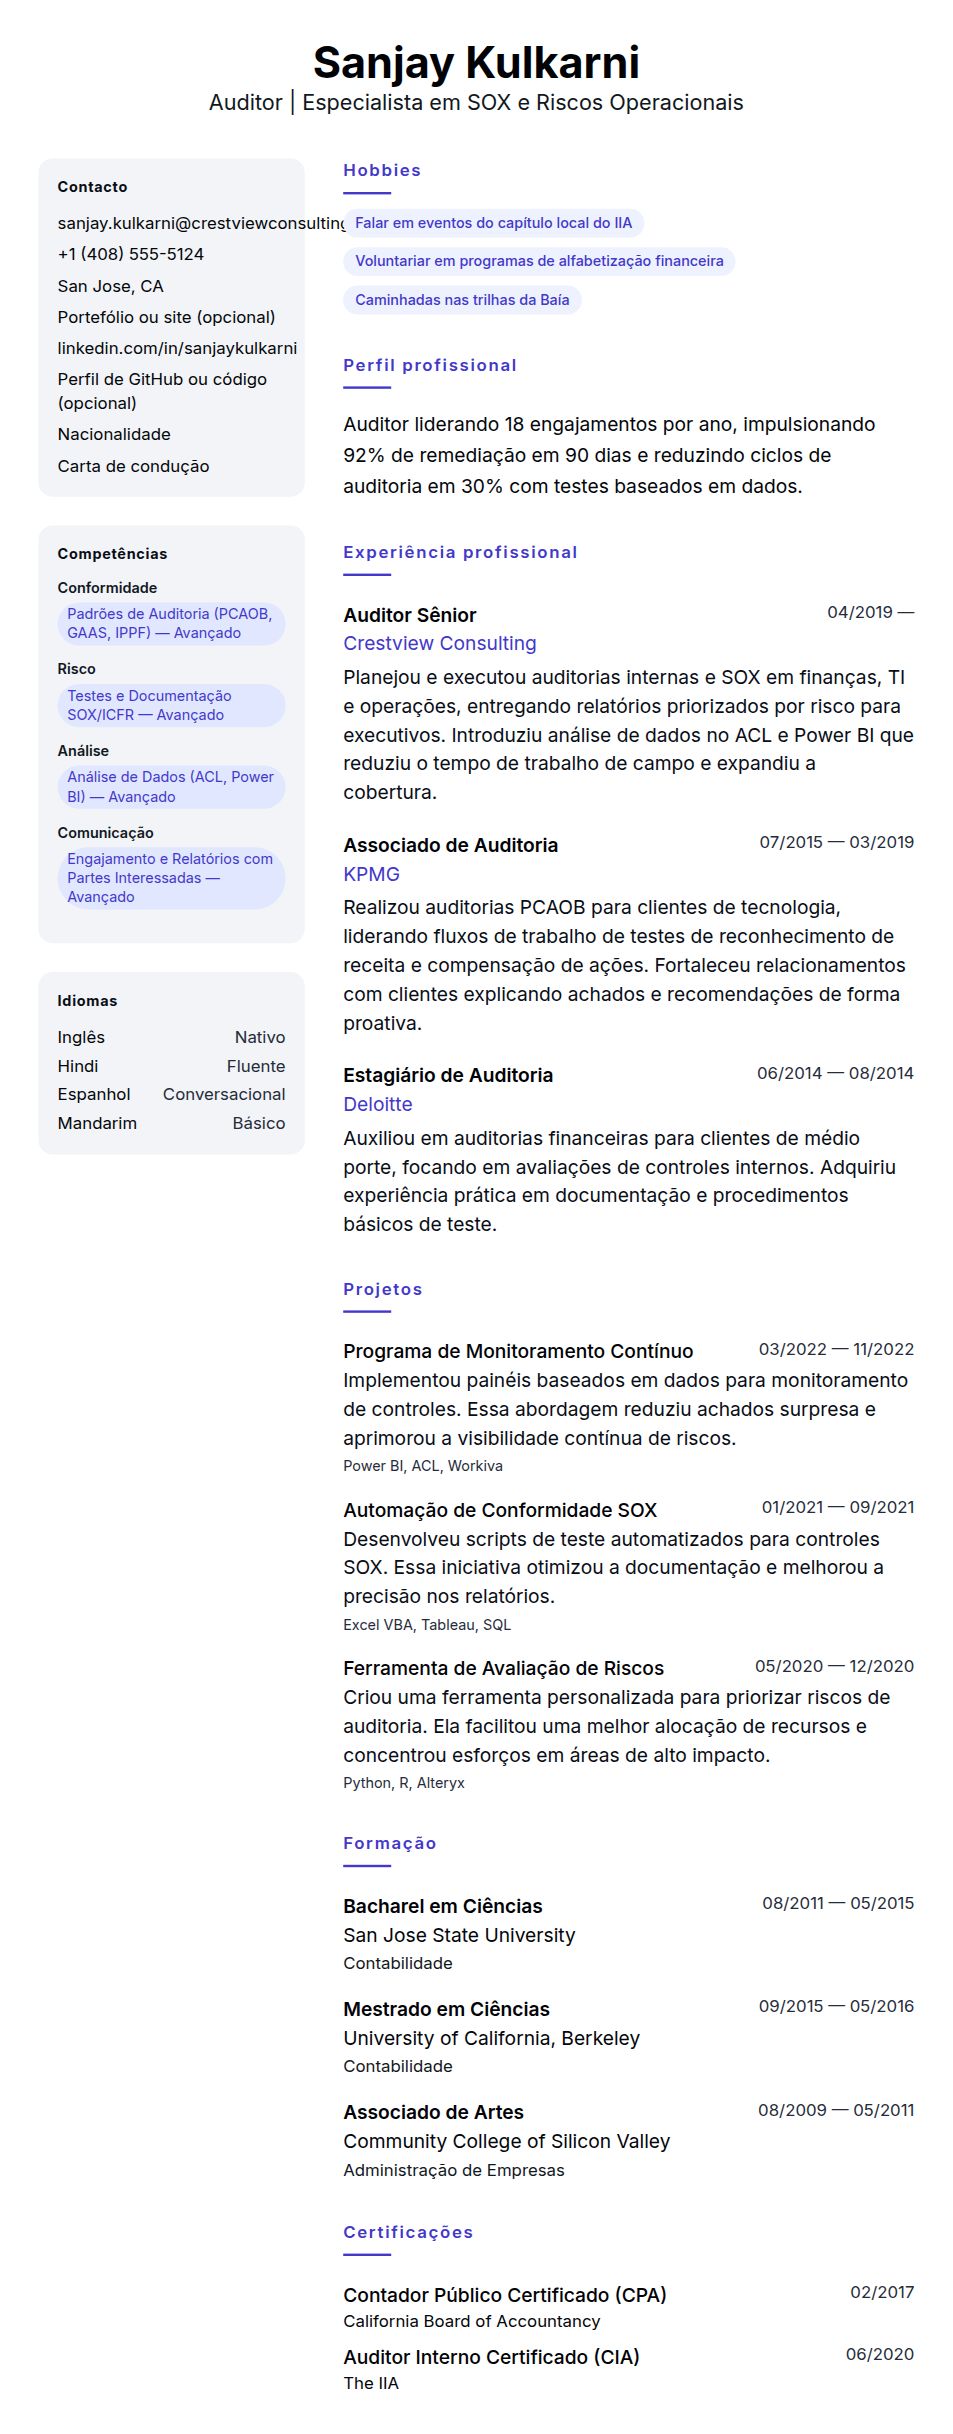Viewport: 953px width, 2434px height.
Task: Click 'Administração de Empresas' field text
Action: pos(454,2170)
